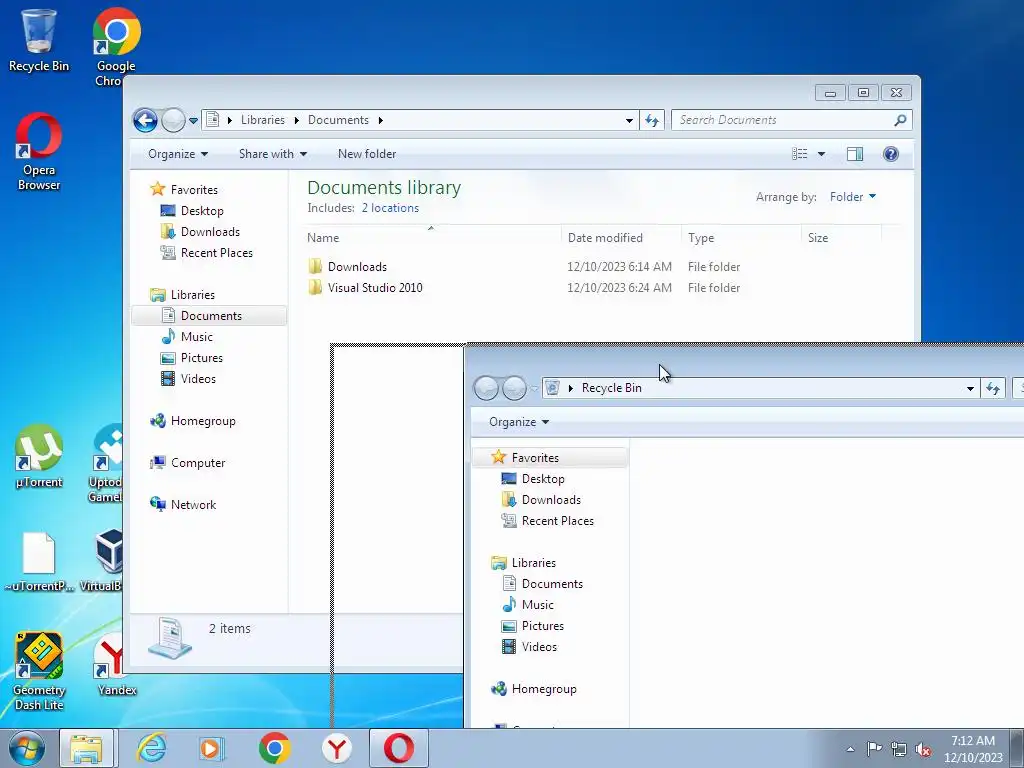Refresh the Documents library view
The image size is (1024, 768).
[x=652, y=120]
